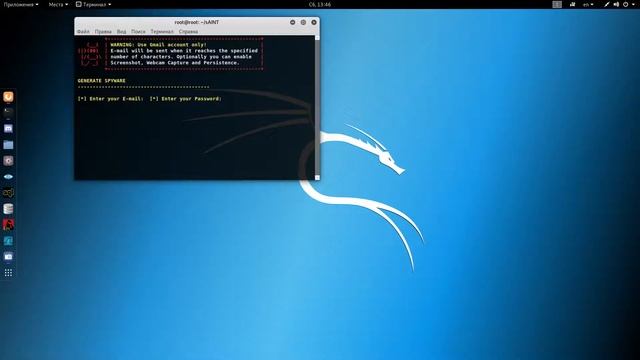
Task: Open the Вид menu in terminal
Action: click(x=121, y=31)
